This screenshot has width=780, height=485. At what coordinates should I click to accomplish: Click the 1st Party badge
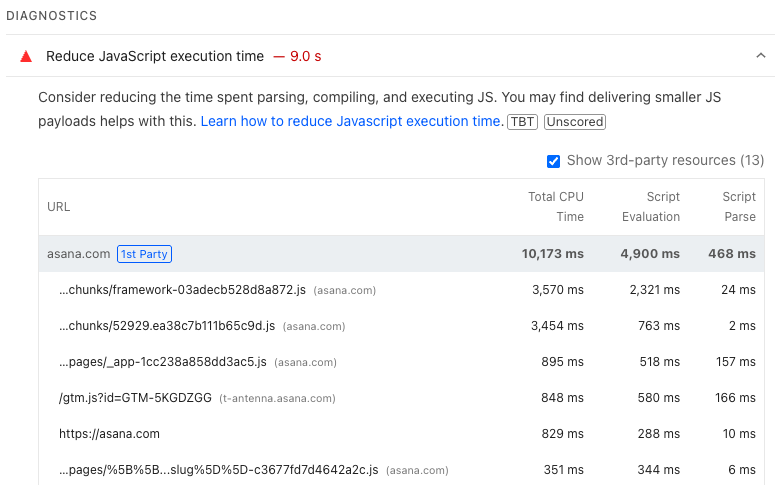144,254
